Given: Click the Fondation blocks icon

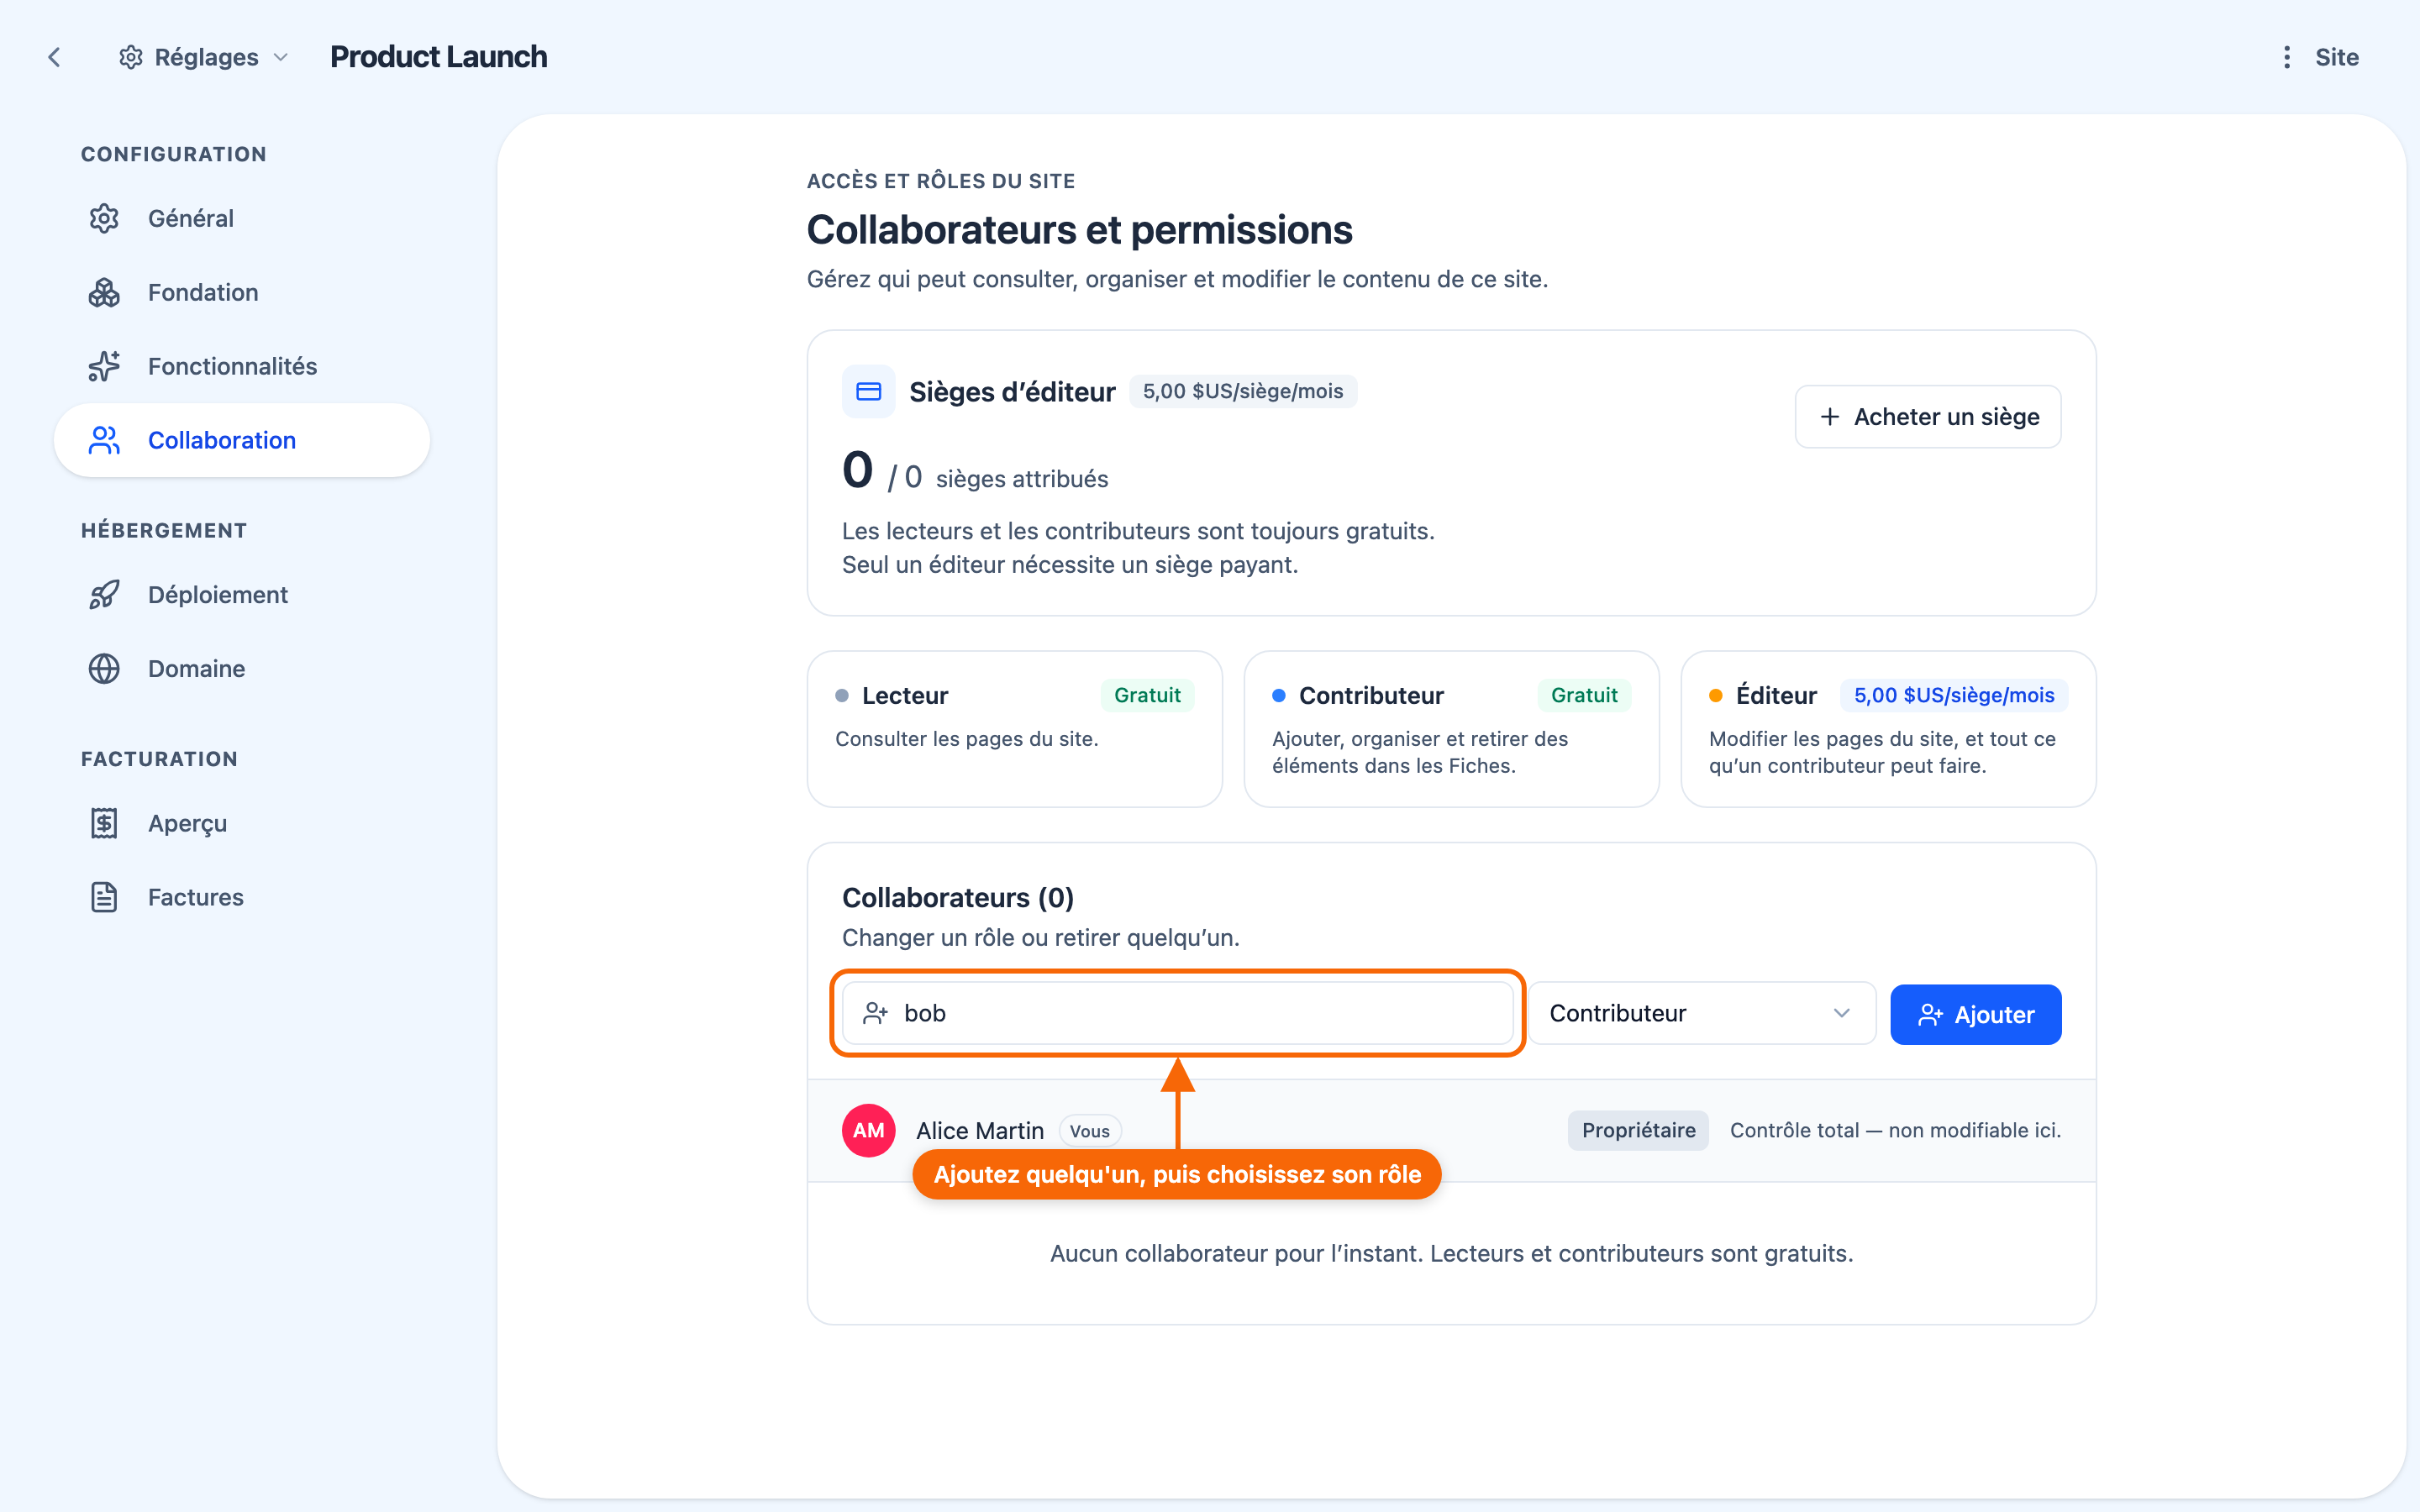Looking at the screenshot, I should pos(104,292).
